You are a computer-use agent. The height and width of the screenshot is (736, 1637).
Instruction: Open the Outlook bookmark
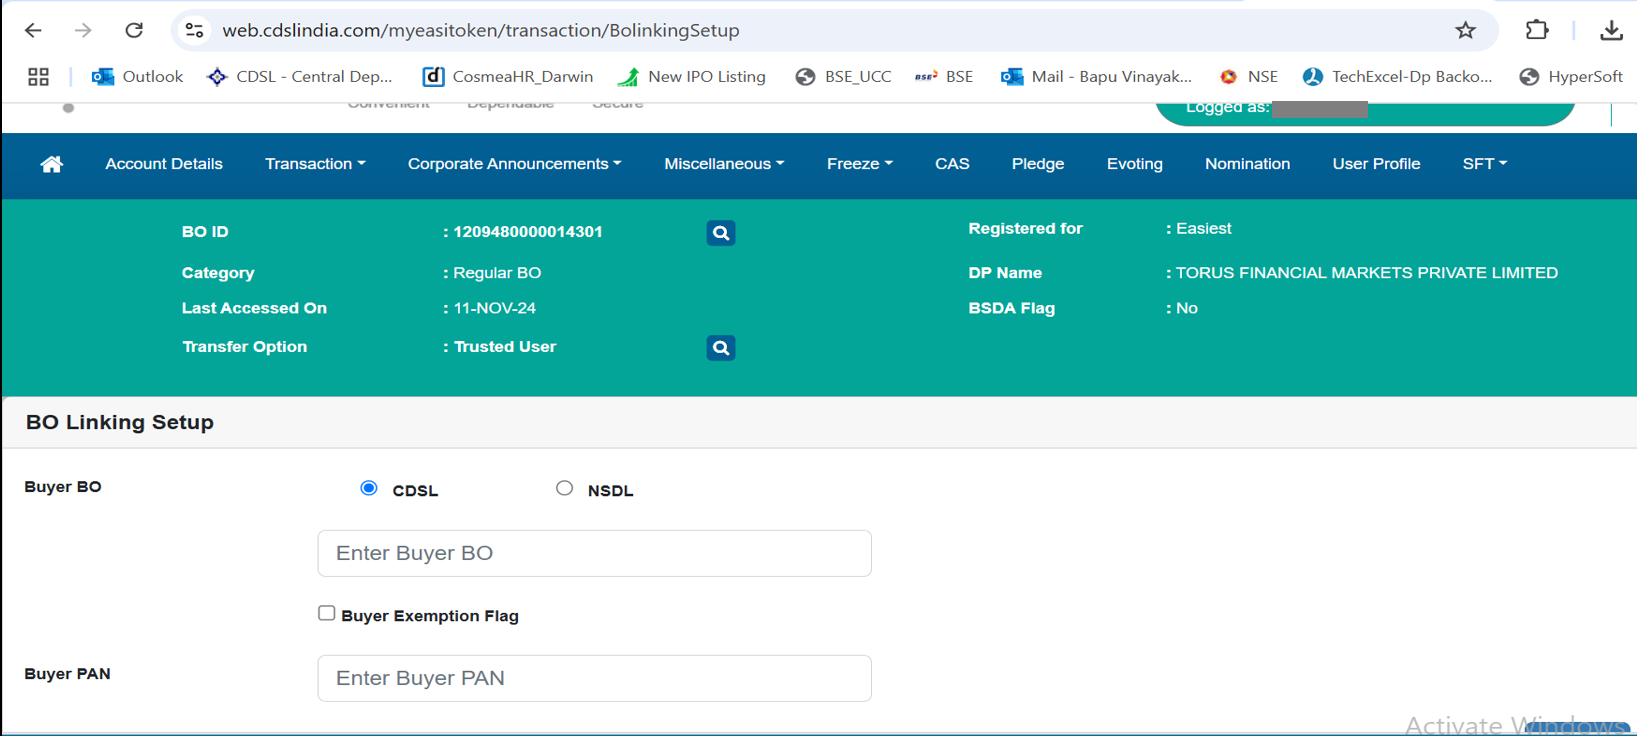point(137,77)
